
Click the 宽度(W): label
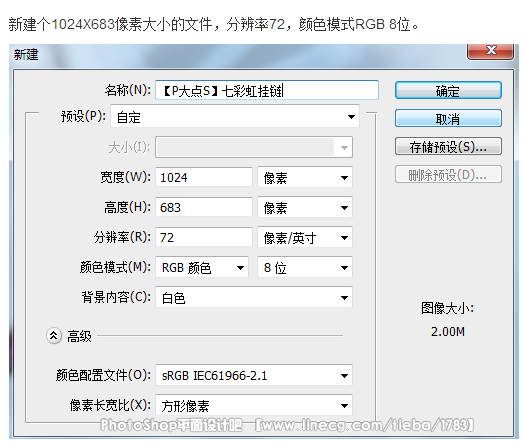point(126,177)
